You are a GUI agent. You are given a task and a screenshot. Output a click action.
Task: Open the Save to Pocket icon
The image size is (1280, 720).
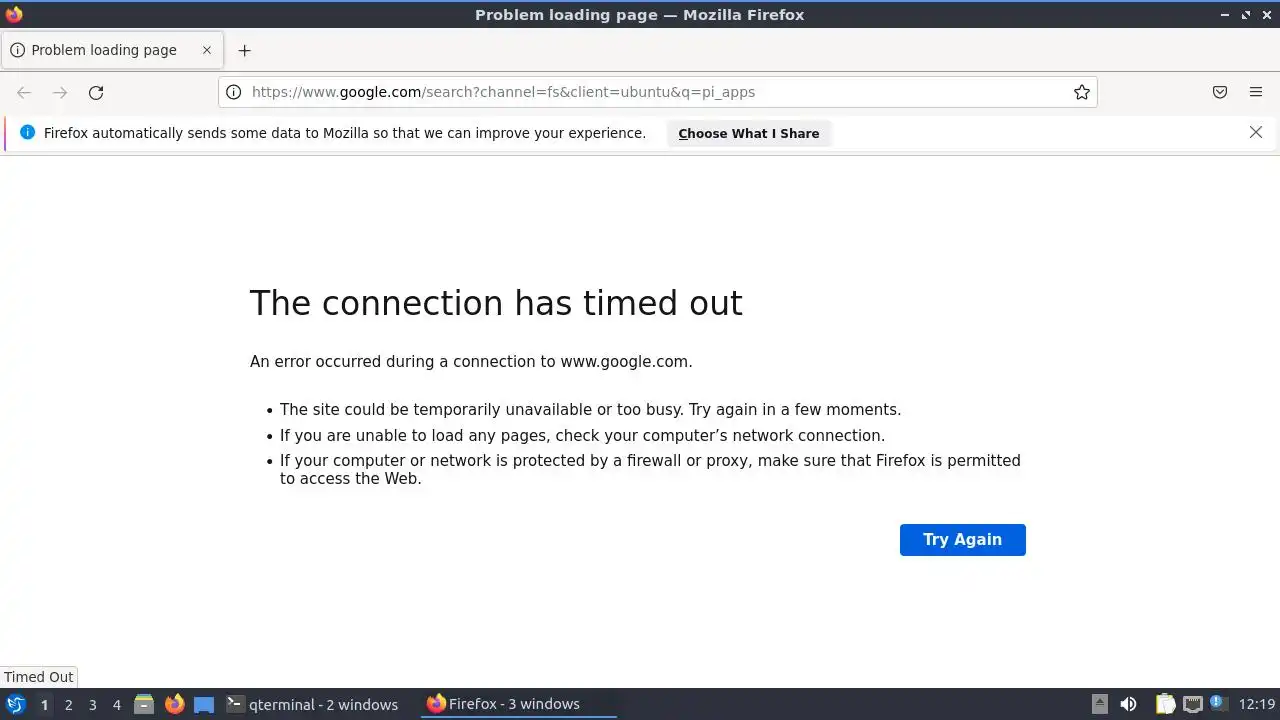coord(1220,92)
